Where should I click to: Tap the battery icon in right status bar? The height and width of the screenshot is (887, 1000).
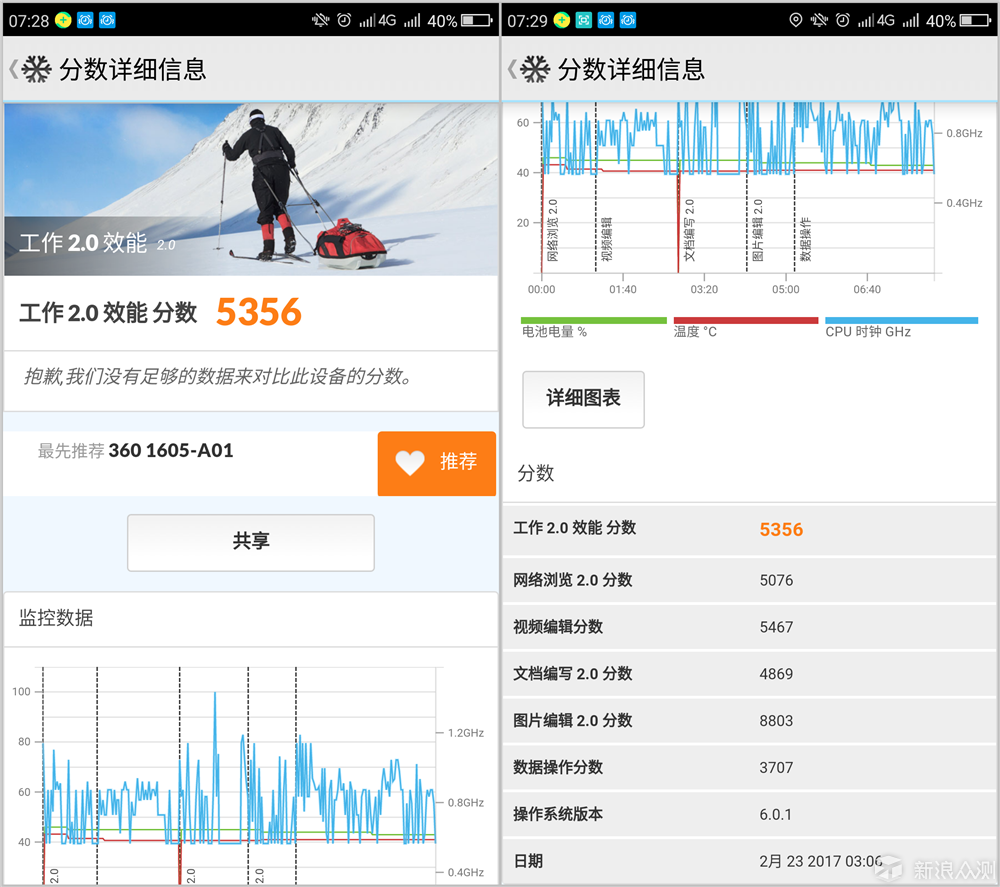(975, 20)
